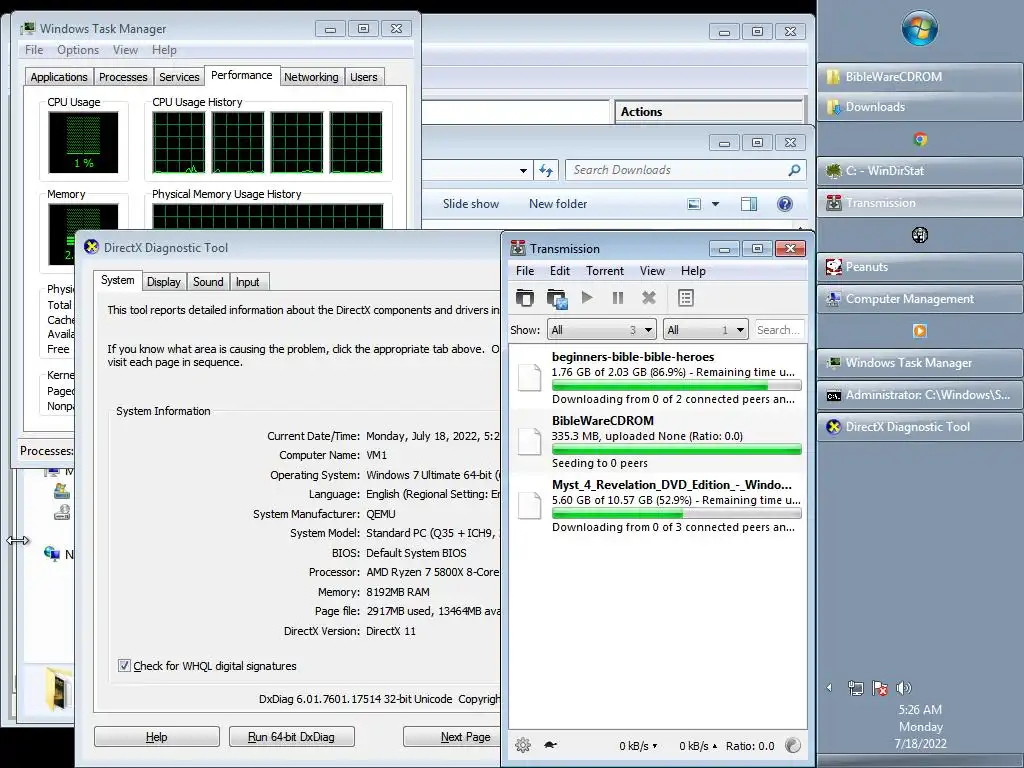Screen dimensions: 1024x768
Task: Pause selected torrent with the pause icon
Action: 618,298
